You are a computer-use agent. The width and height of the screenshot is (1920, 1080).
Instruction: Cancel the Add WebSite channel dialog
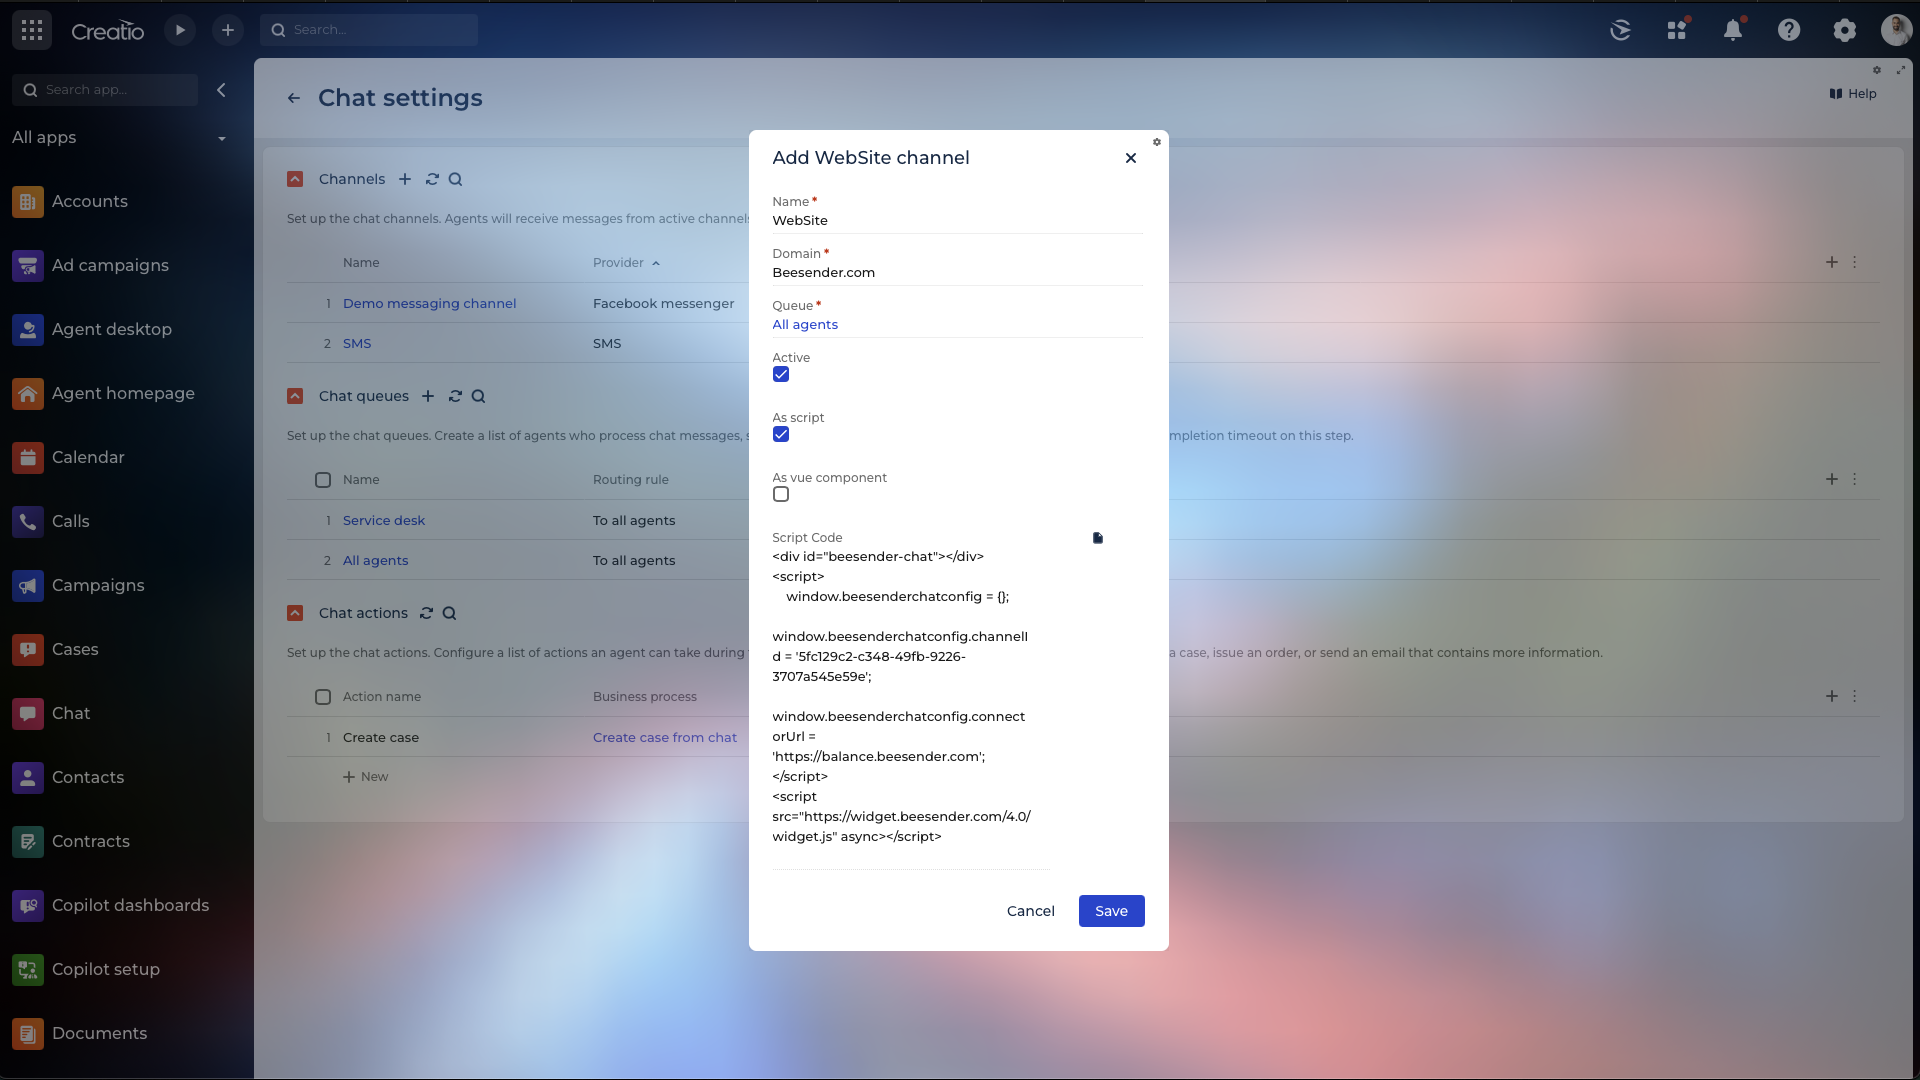click(x=1030, y=911)
